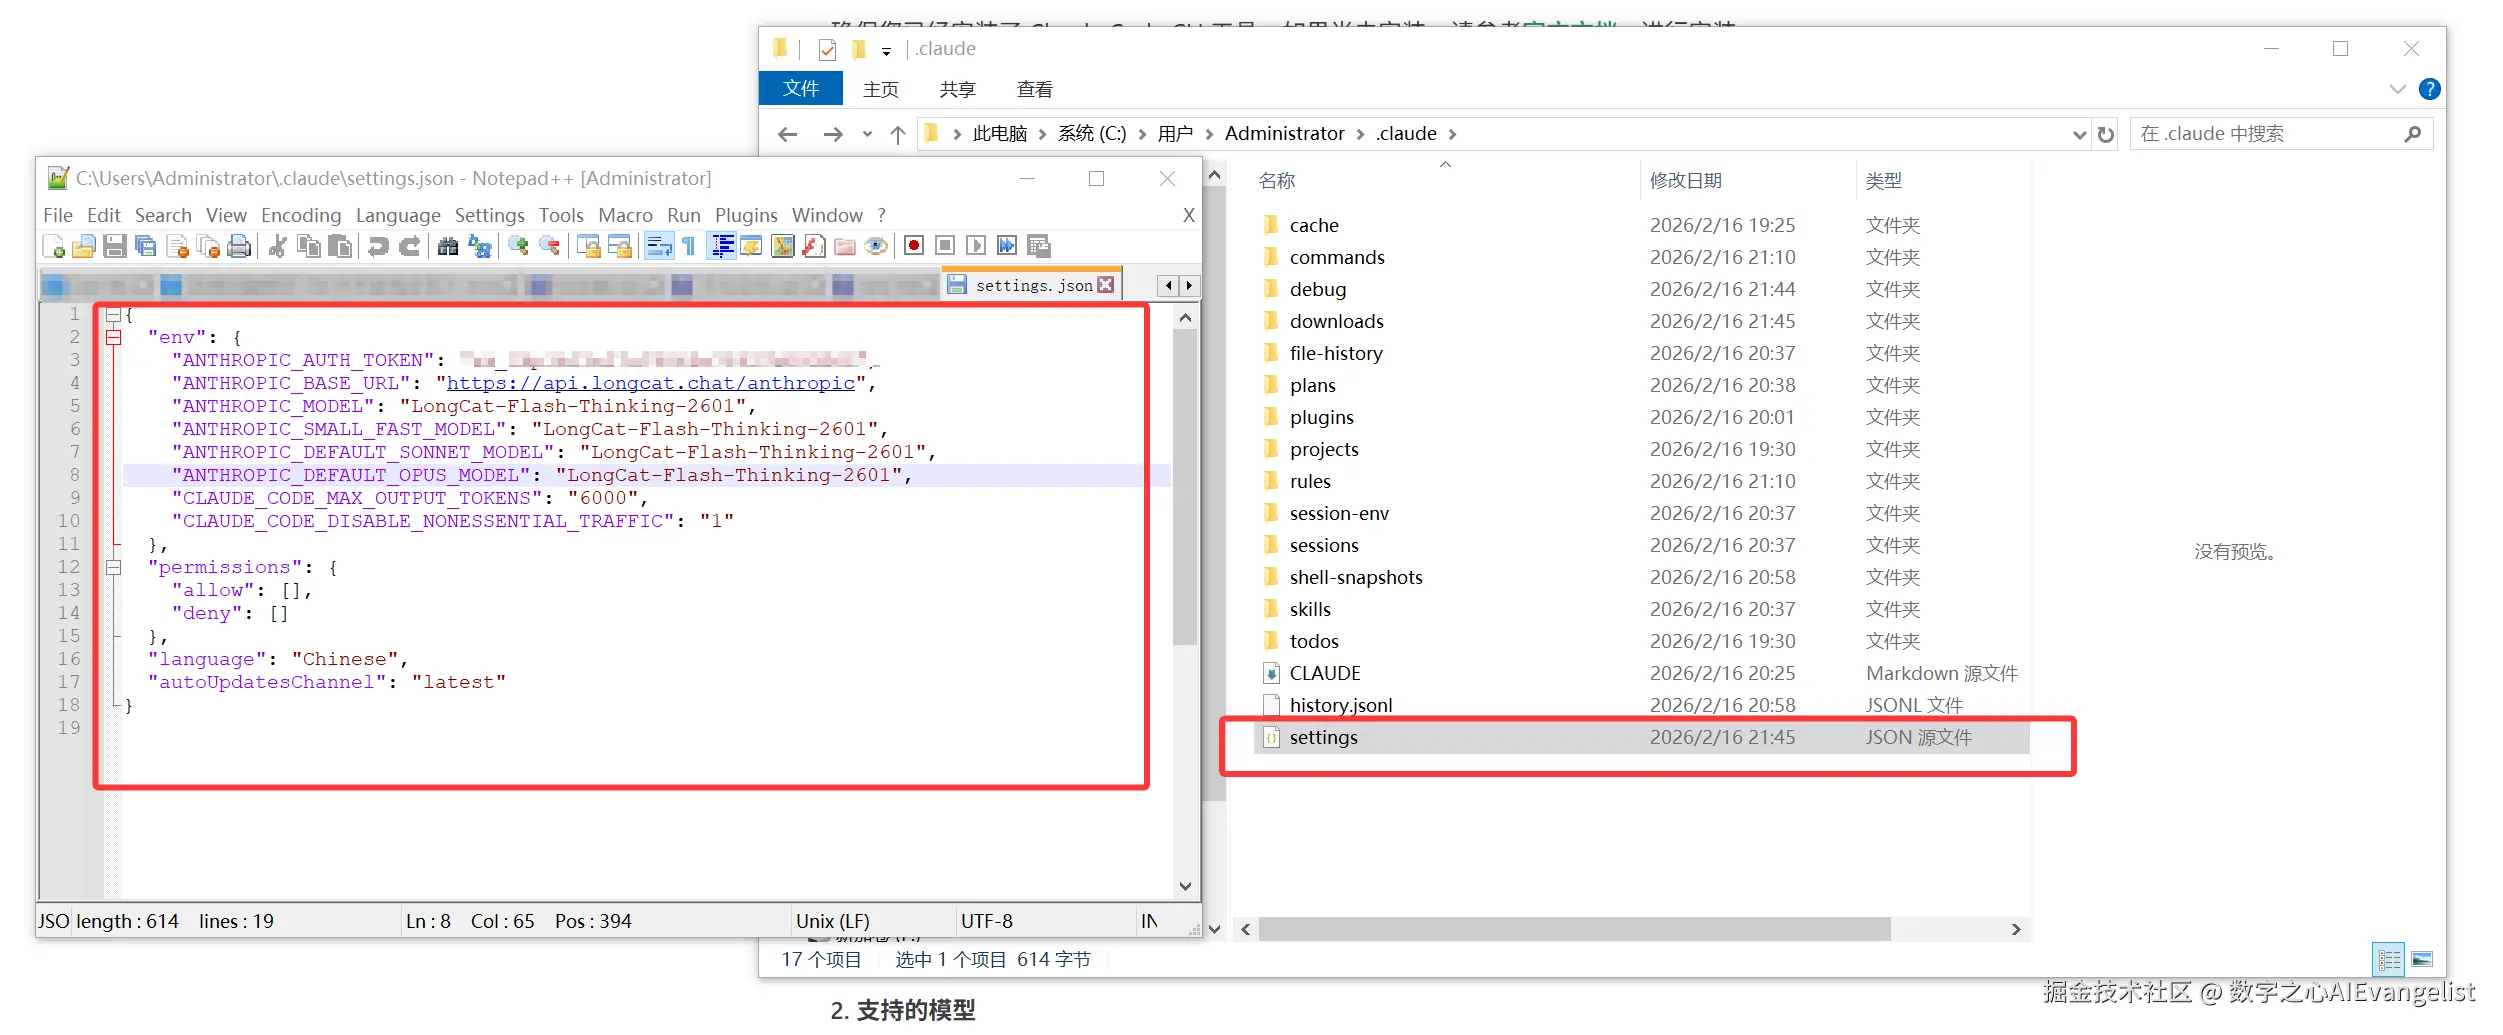Sort files by the 名称 column header
2503x1035 pixels.
point(1277,180)
